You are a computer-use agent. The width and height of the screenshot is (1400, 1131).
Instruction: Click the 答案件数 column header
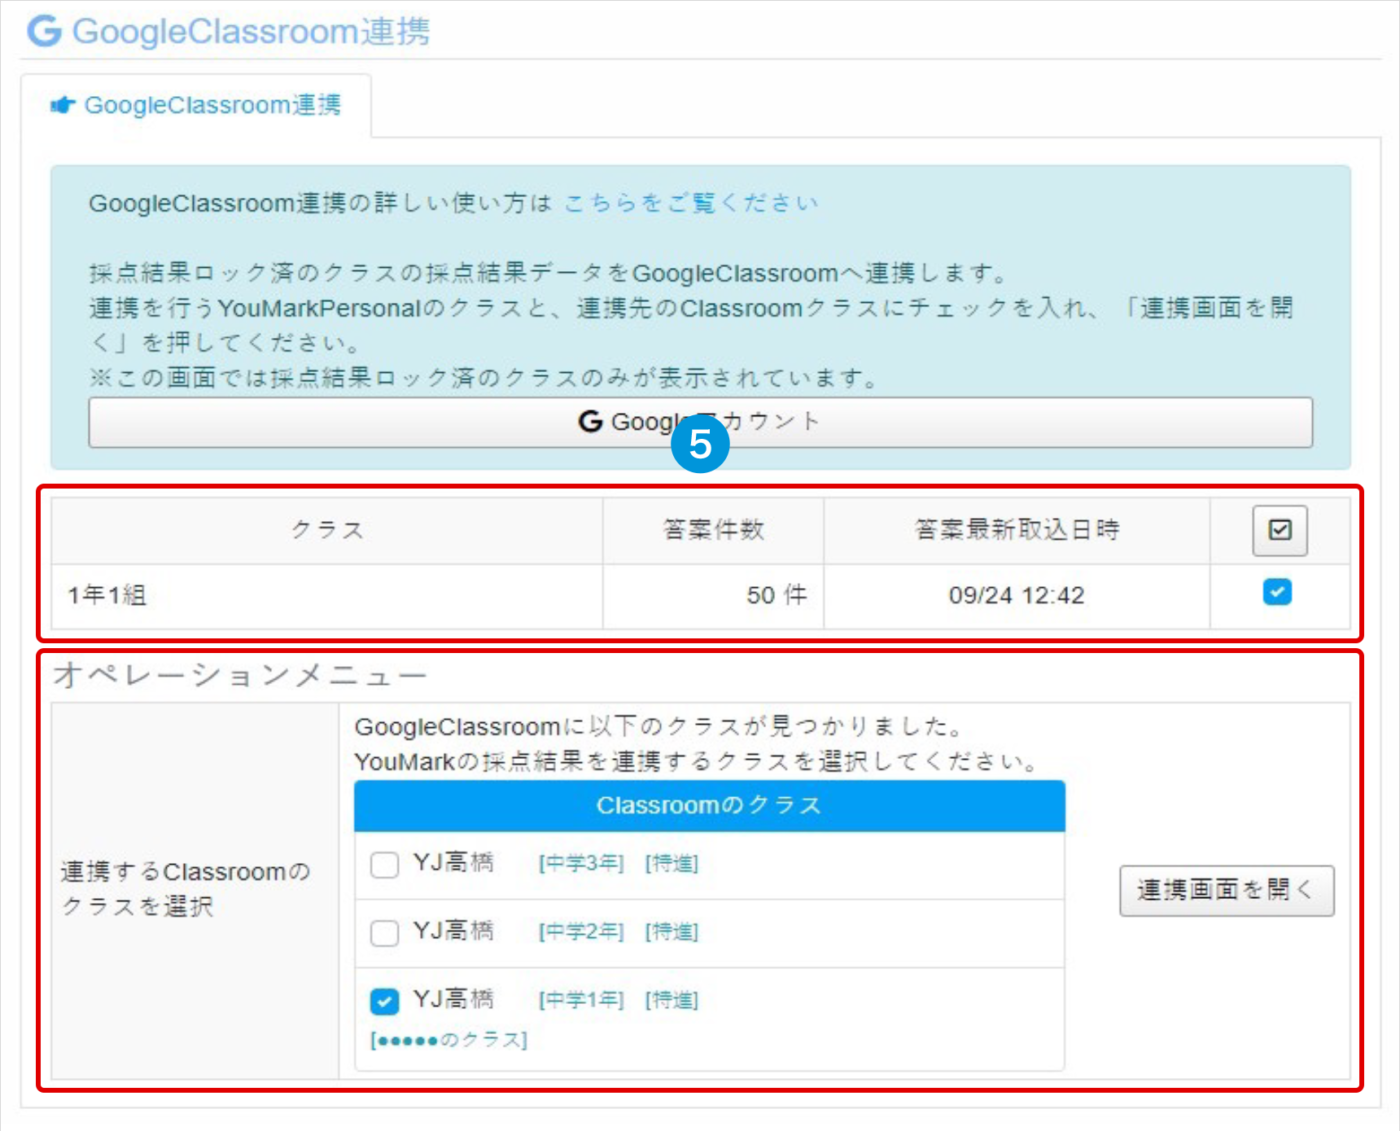[713, 530]
